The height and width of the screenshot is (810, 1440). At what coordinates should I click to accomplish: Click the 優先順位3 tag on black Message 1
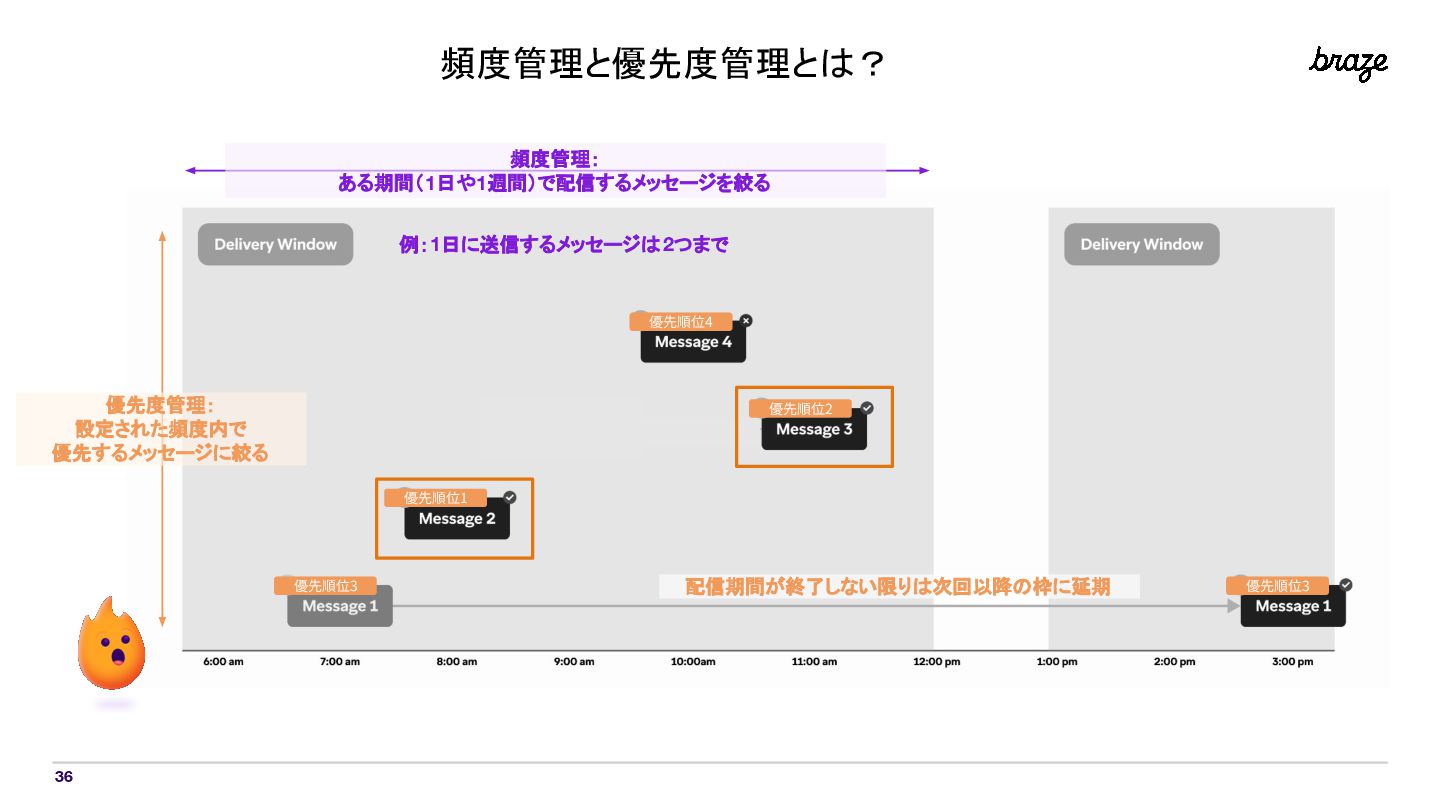(1277, 586)
